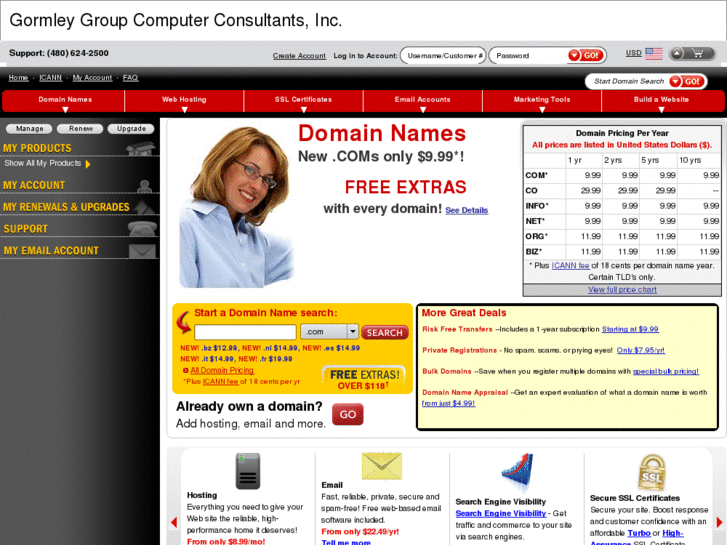Click the right carousel arrow
The height and width of the screenshot is (545, 727).
pos(719,522)
